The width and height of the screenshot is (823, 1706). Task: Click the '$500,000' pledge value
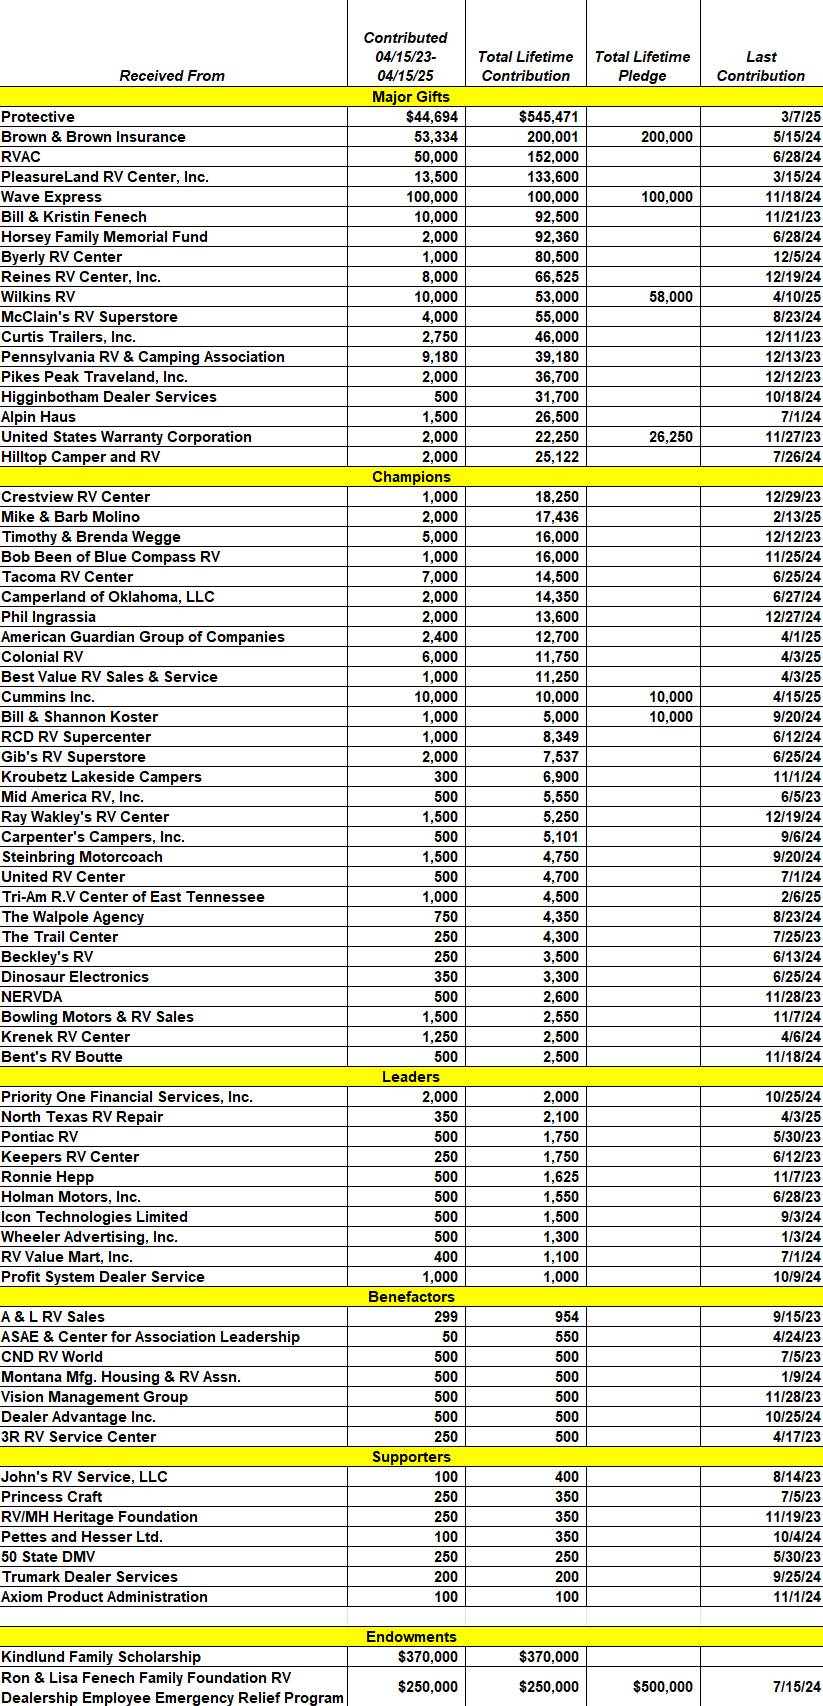(x=663, y=1687)
